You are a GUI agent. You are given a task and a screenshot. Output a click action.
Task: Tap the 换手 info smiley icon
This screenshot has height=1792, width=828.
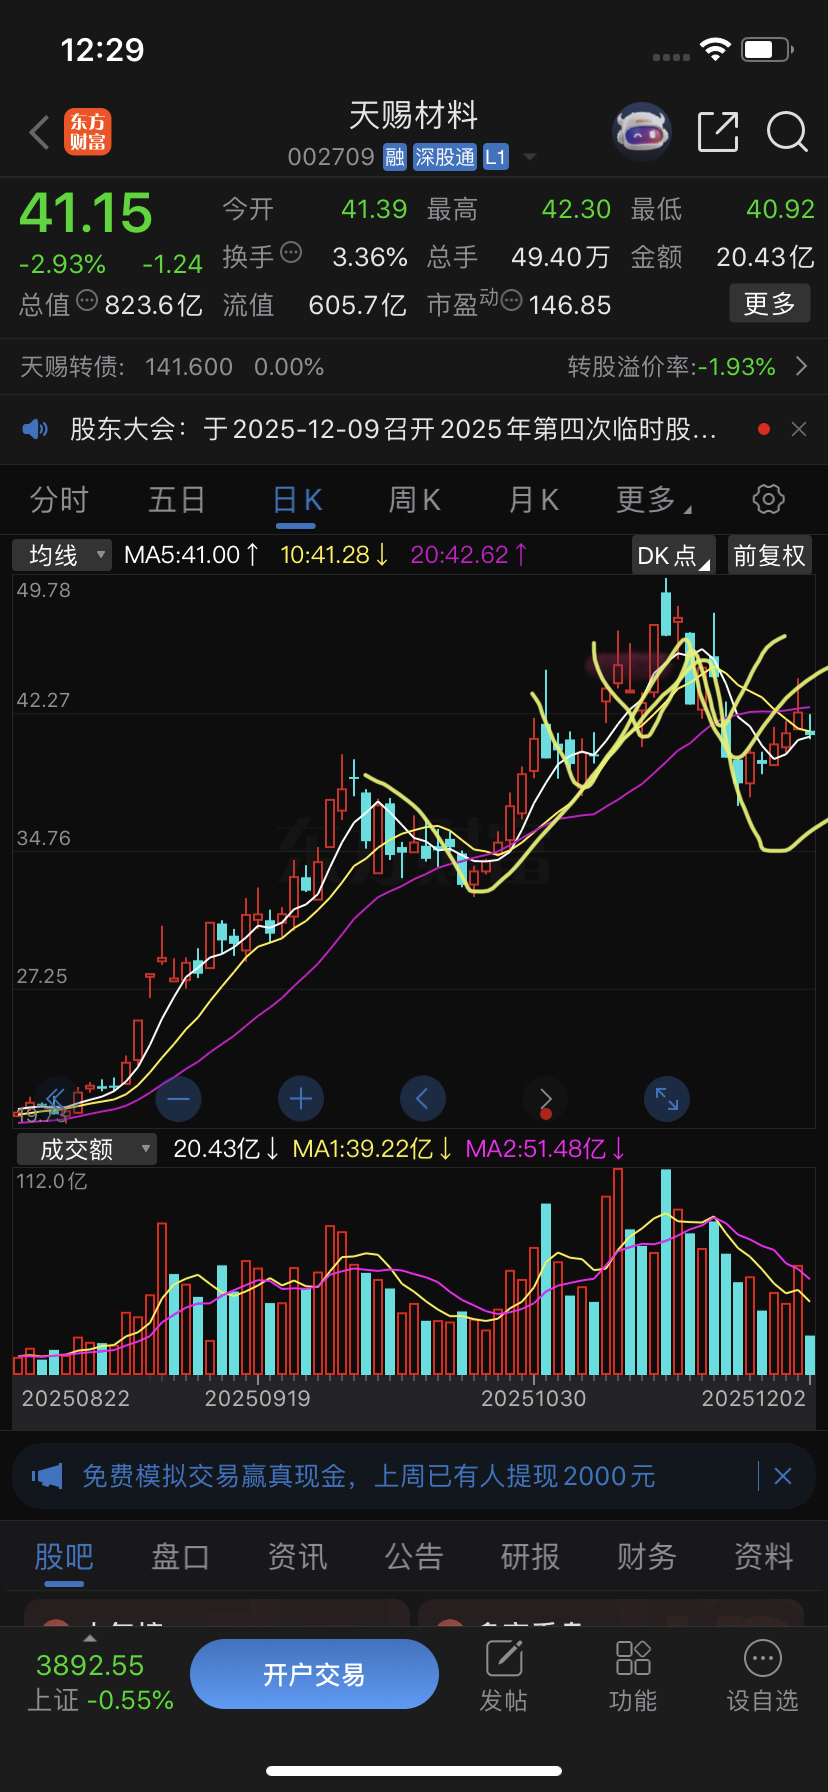291,252
